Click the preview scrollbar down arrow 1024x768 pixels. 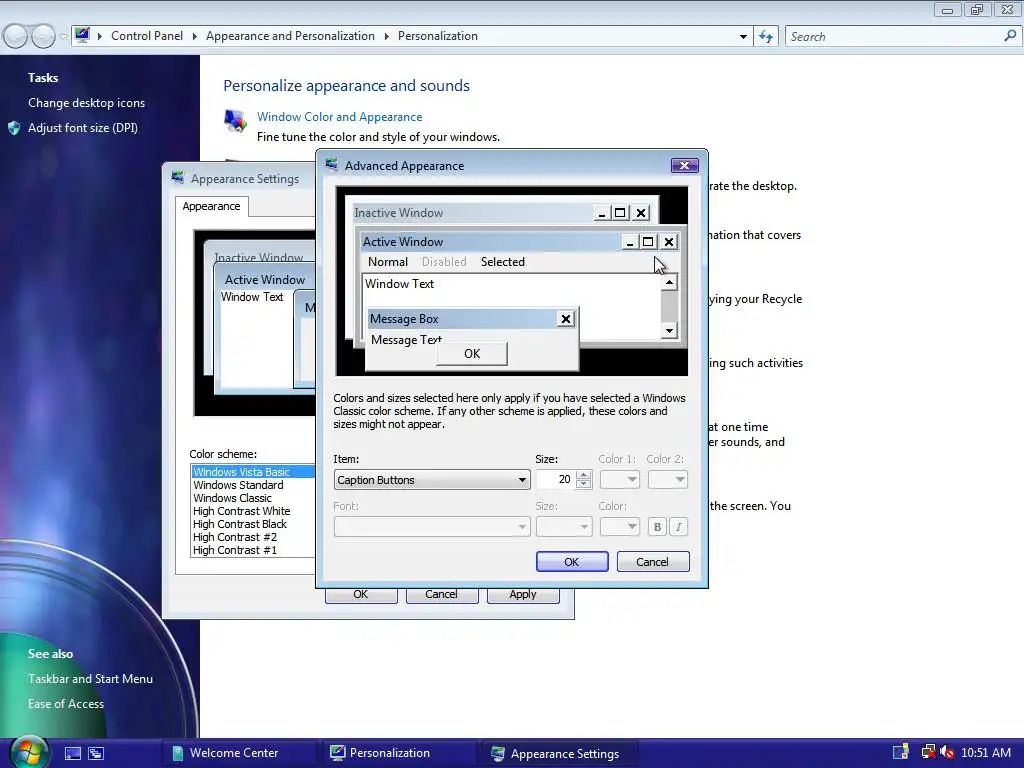(669, 330)
